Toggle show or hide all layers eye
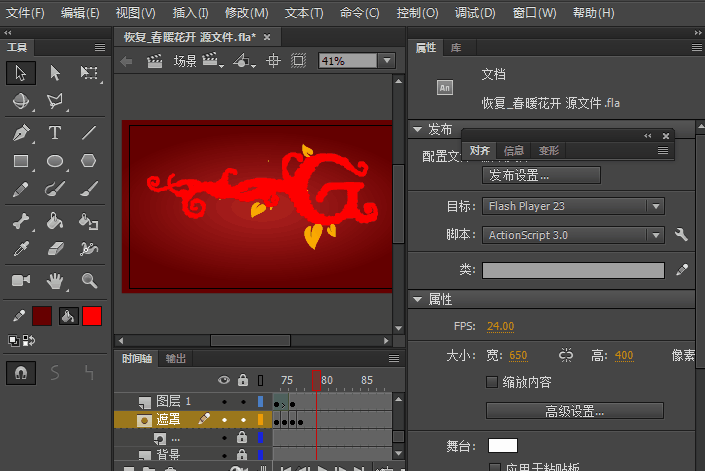Screen dimensions: 705x471 (x=224, y=381)
